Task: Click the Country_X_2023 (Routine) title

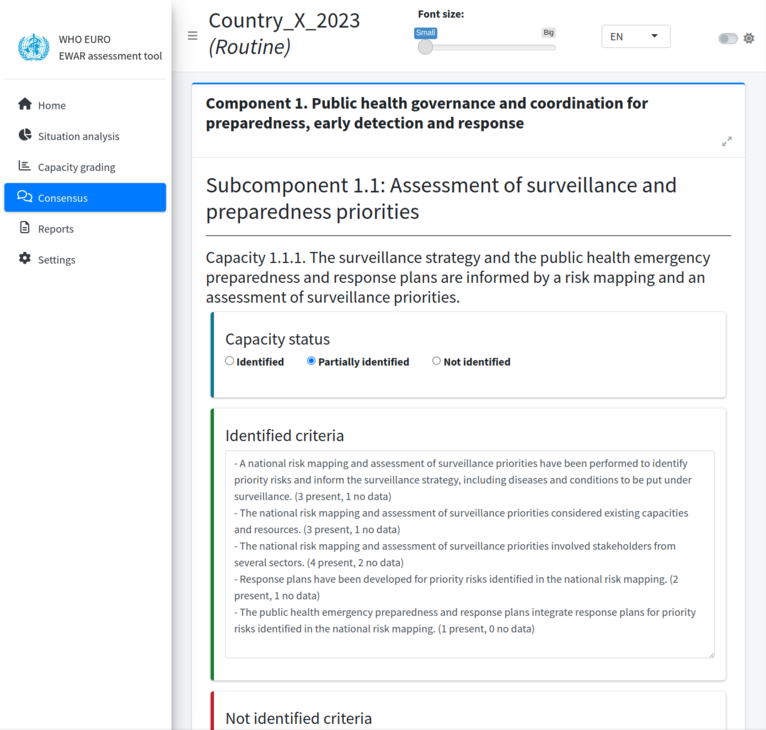Action: (284, 34)
